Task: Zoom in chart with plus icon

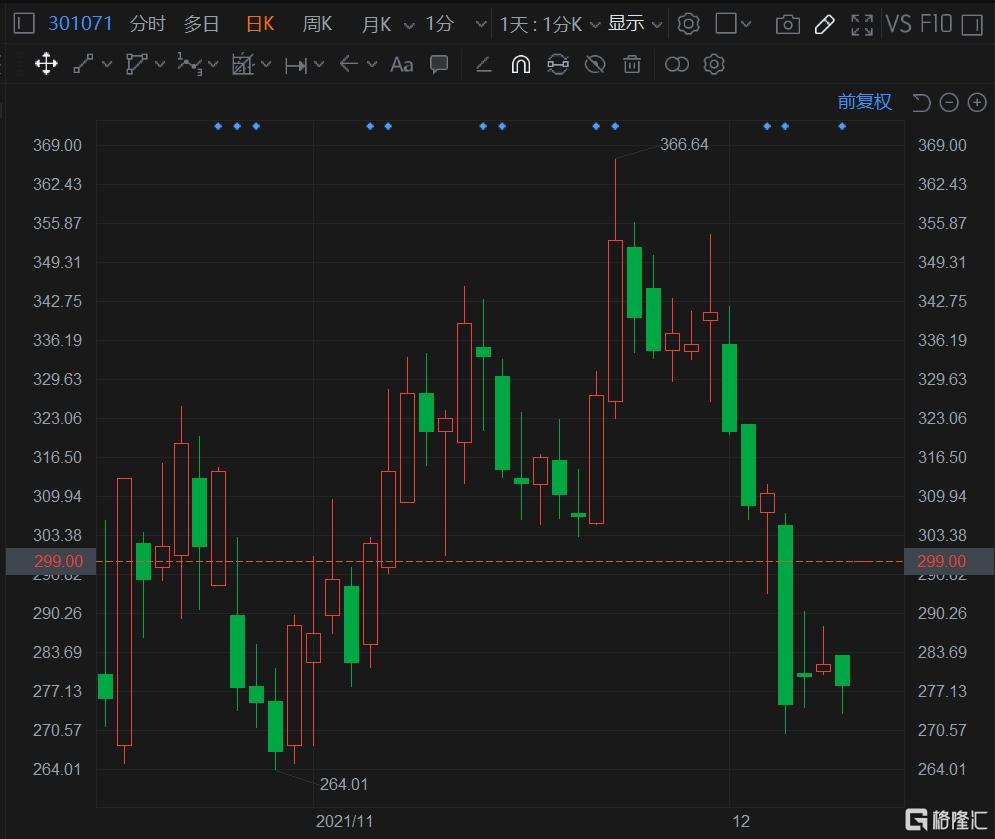Action: [977, 102]
